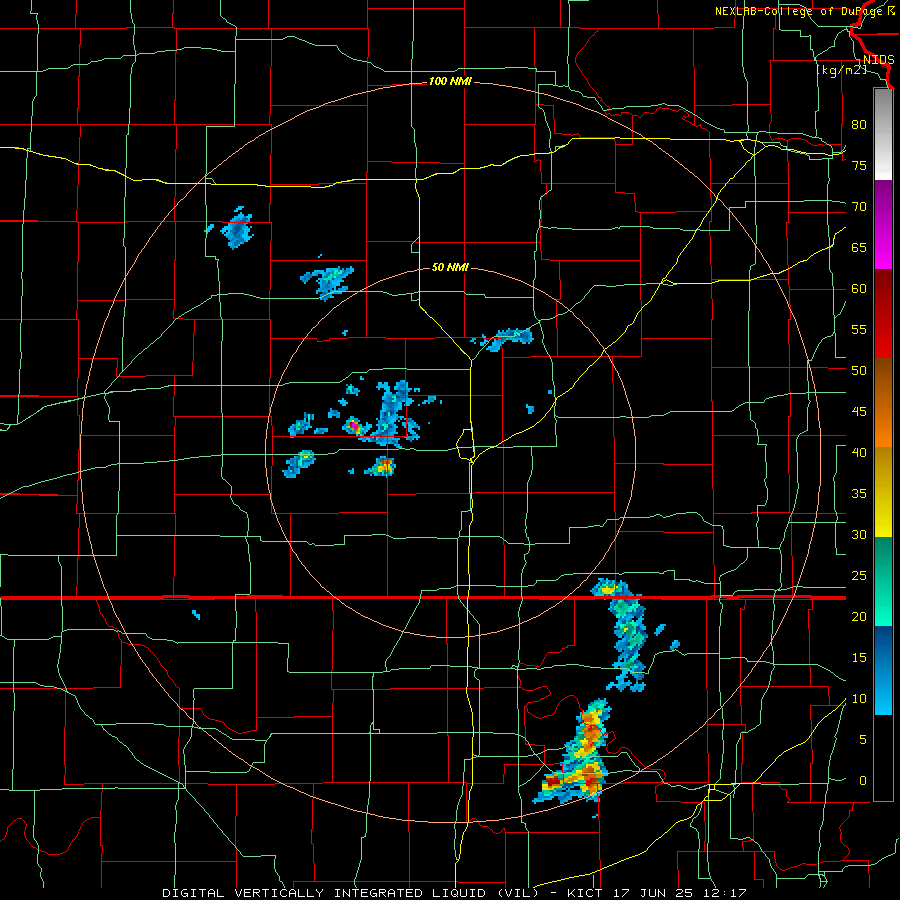Click the 25 value on the scale
900x900 pixels.
(859, 575)
